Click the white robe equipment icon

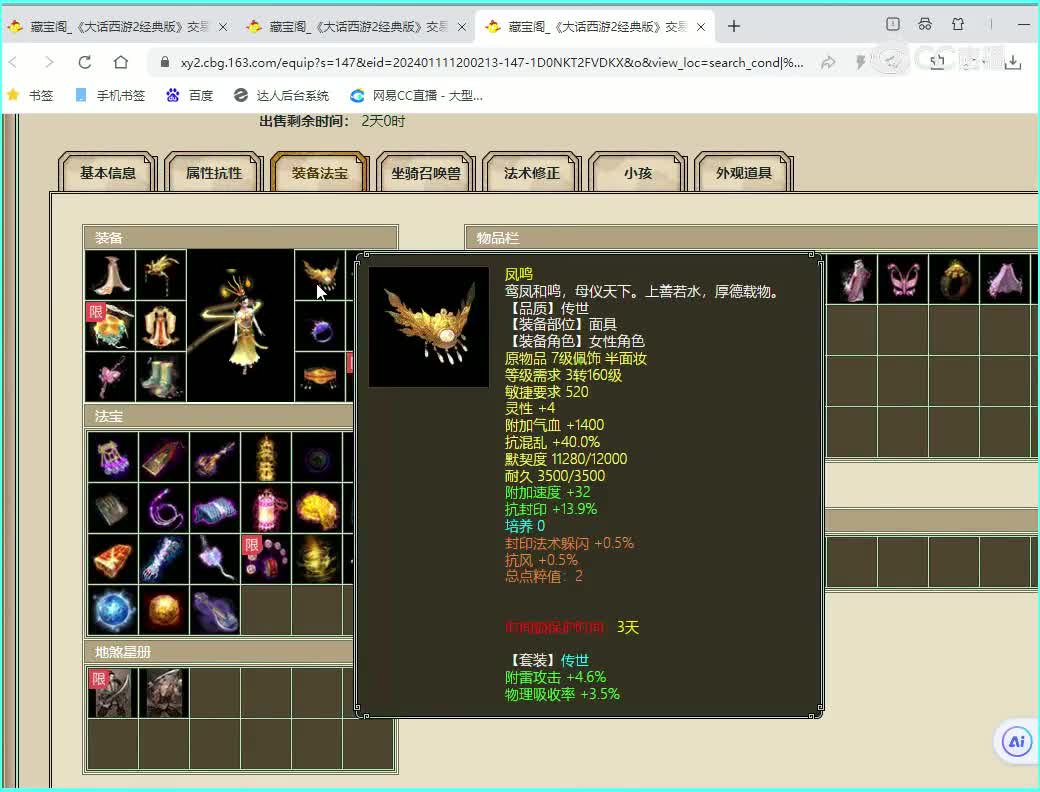click(110, 275)
